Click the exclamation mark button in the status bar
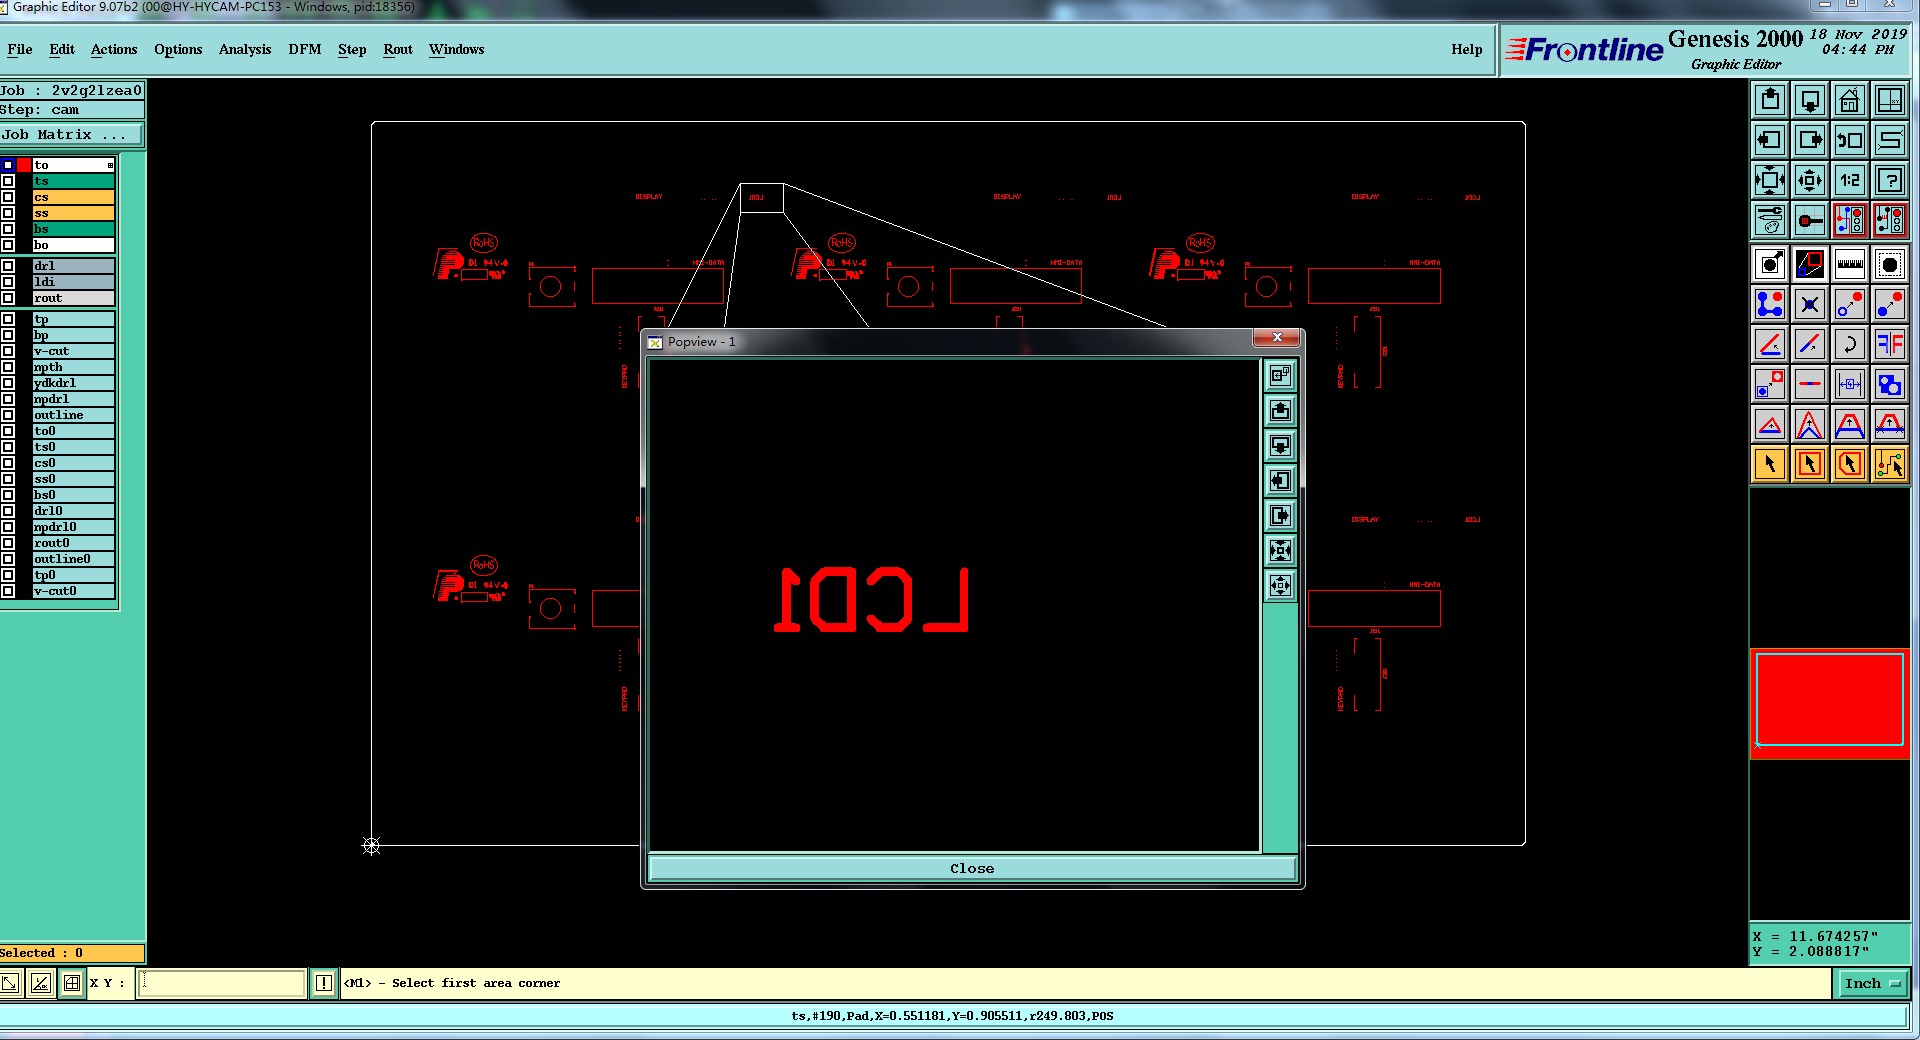Image resolution: width=1920 pixels, height=1040 pixels. tap(324, 984)
